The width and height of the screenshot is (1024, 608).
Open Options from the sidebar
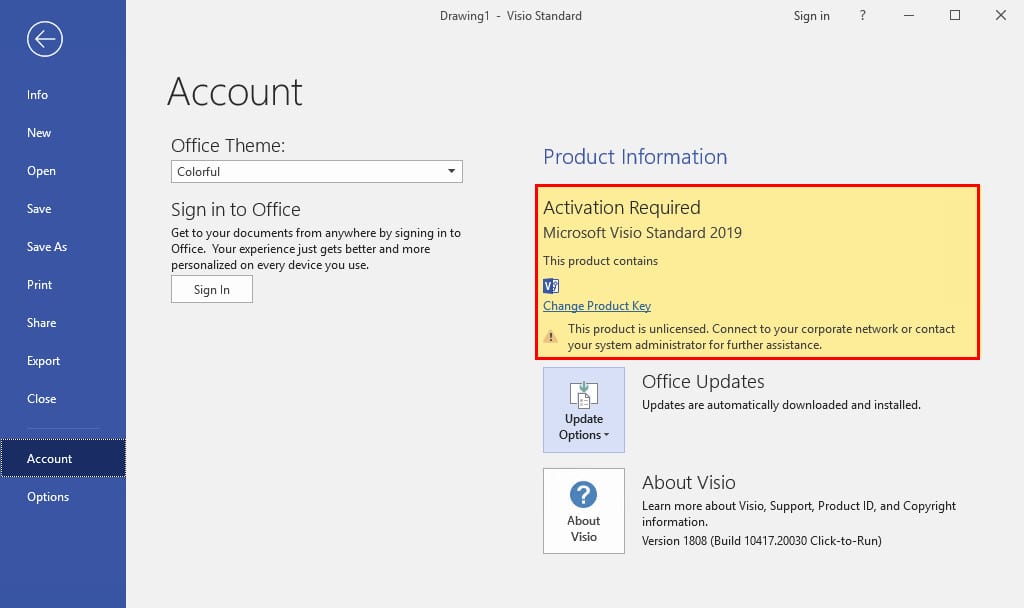click(x=48, y=496)
